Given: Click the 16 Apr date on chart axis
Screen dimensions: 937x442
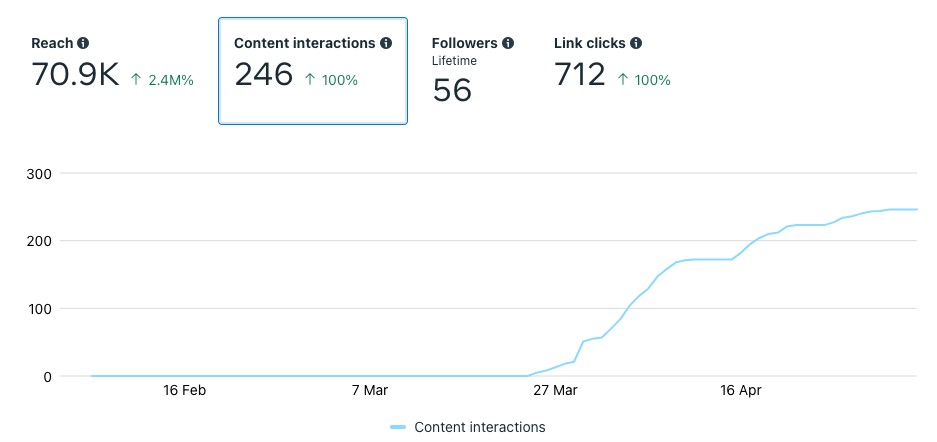Looking at the screenshot, I should click(740, 390).
